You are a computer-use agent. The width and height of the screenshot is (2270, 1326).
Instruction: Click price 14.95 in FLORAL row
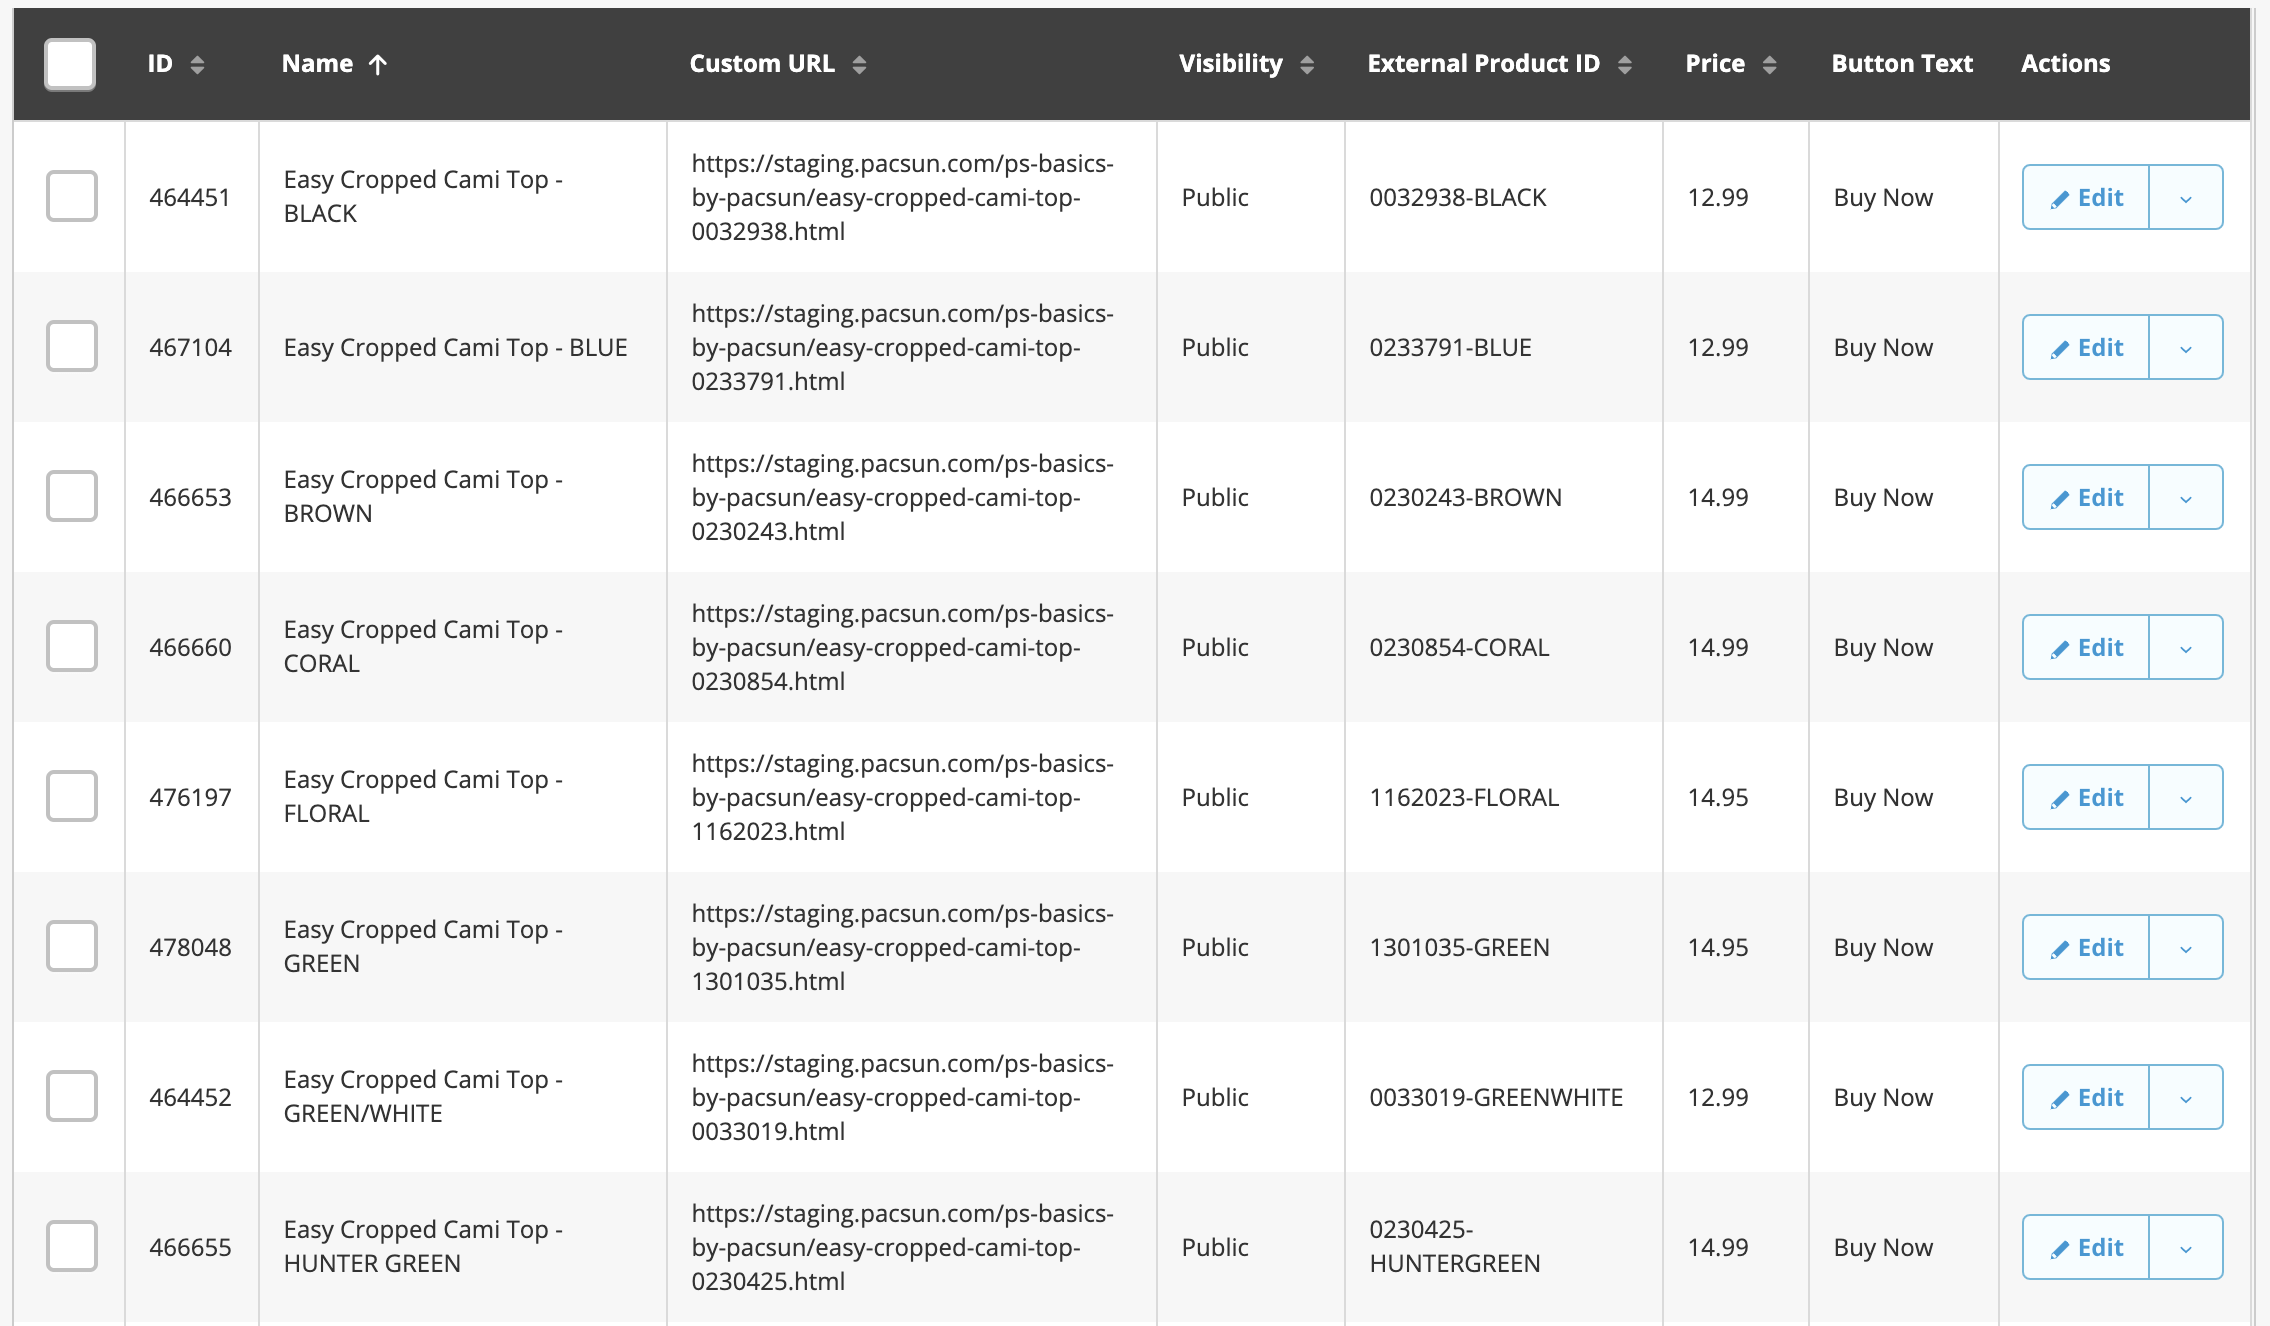tap(1718, 797)
